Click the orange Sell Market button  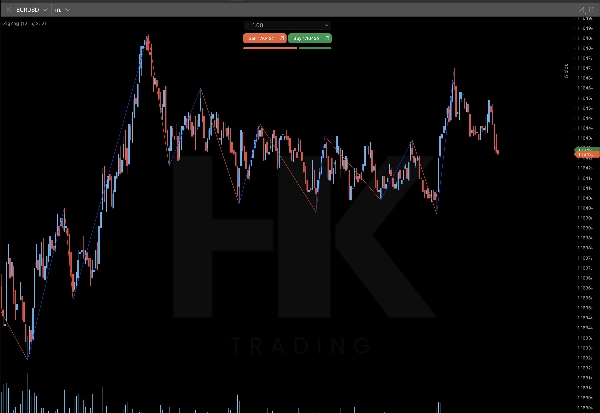265,38
